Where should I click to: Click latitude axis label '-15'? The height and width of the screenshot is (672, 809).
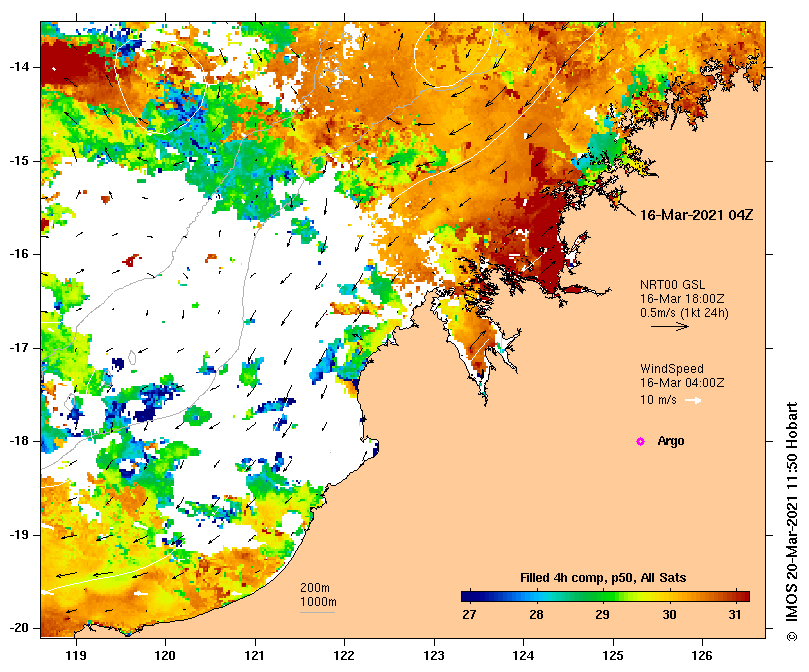pos(19,161)
